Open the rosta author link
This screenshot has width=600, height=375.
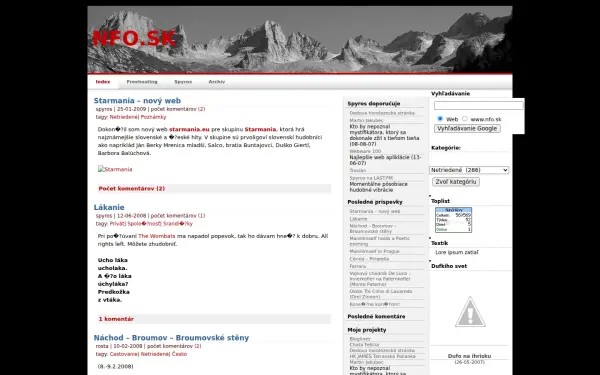click(x=102, y=346)
